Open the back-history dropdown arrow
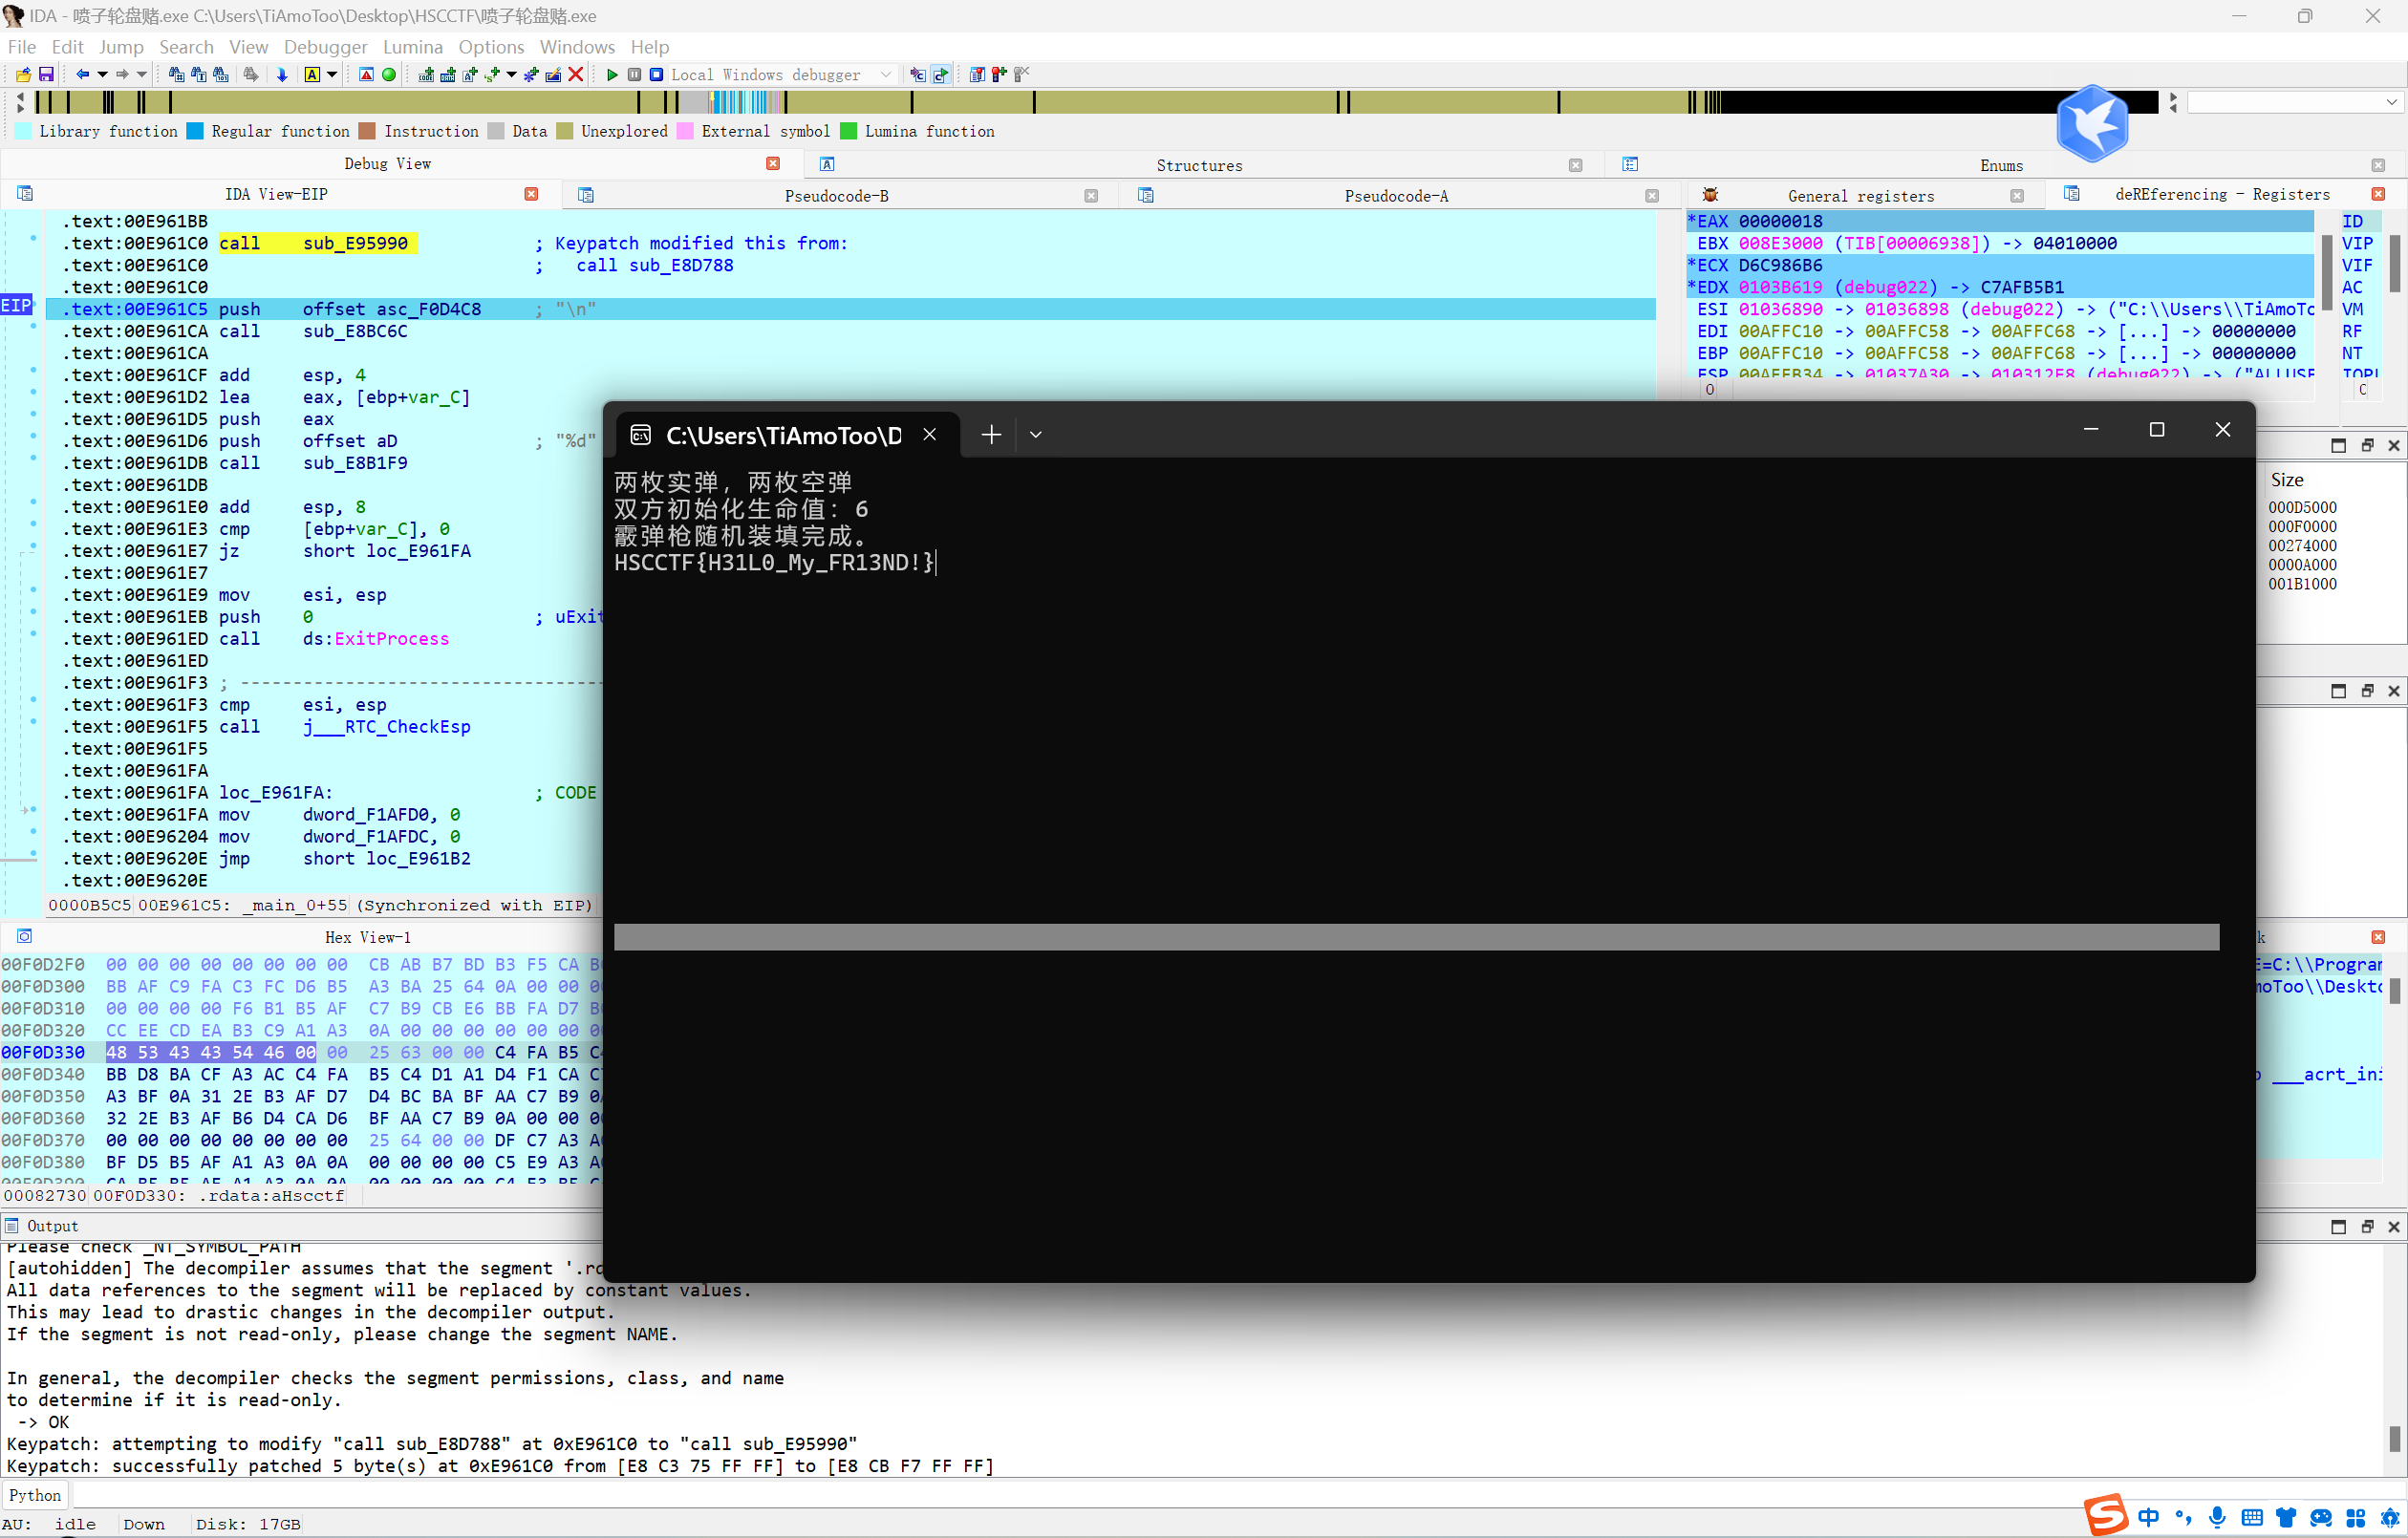The image size is (2408, 1538). pyautogui.click(x=102, y=75)
